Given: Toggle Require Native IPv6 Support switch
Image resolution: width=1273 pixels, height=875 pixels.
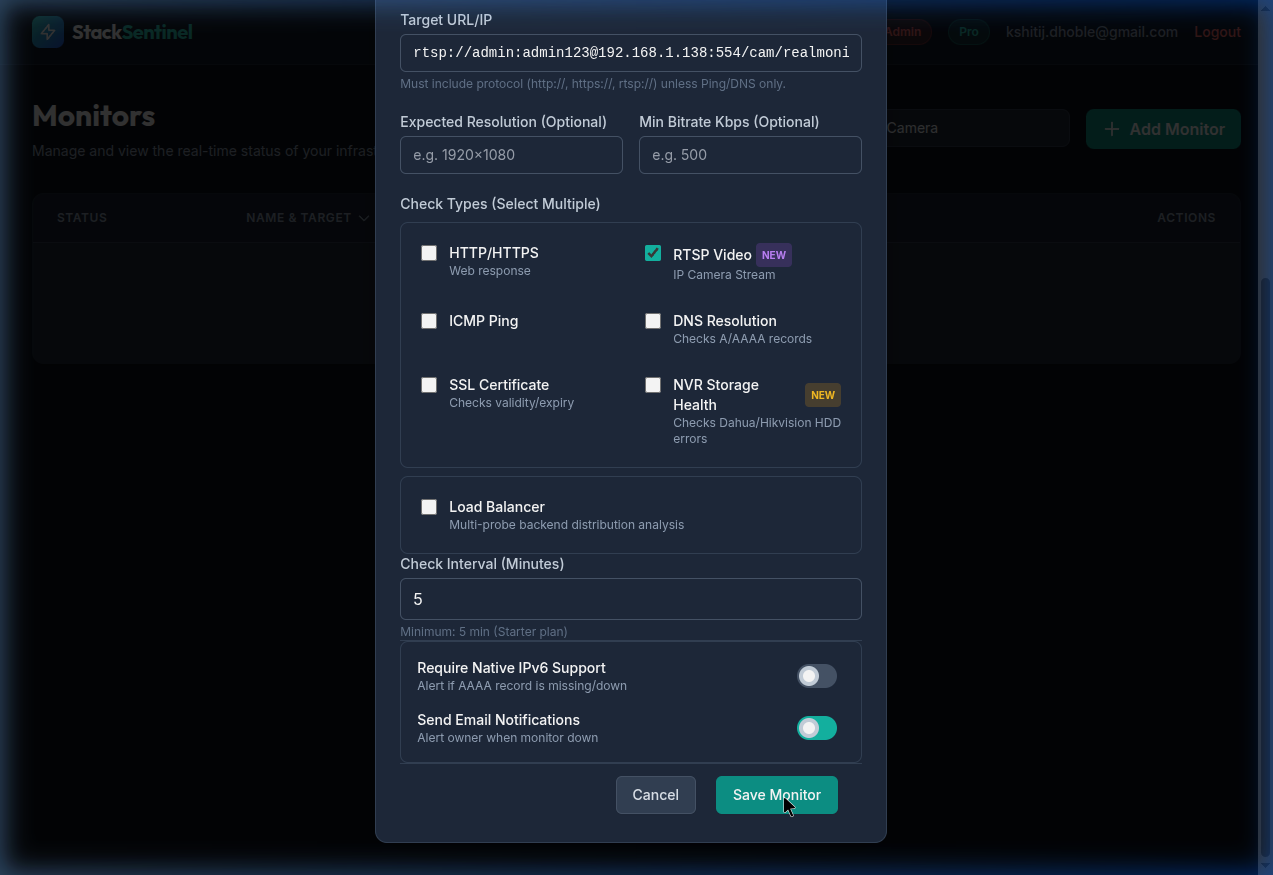Looking at the screenshot, I should click(x=817, y=676).
